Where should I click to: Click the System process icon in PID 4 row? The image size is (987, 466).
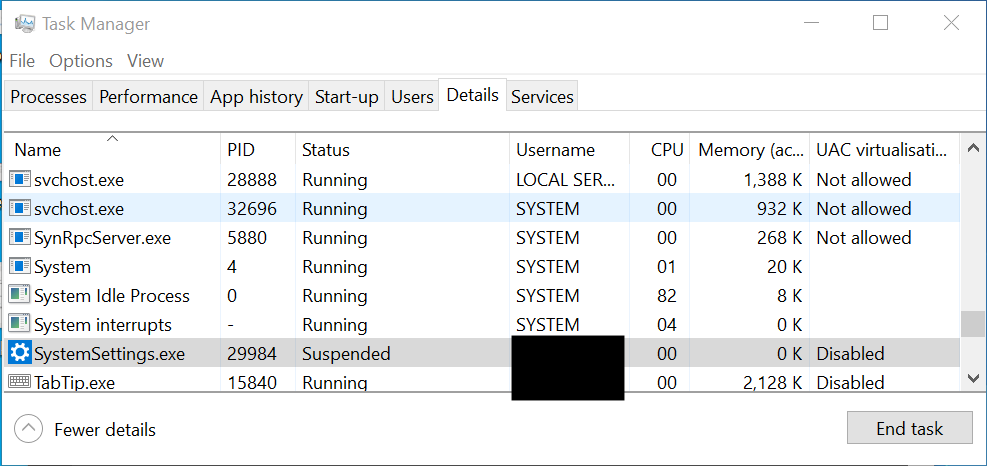(20, 267)
